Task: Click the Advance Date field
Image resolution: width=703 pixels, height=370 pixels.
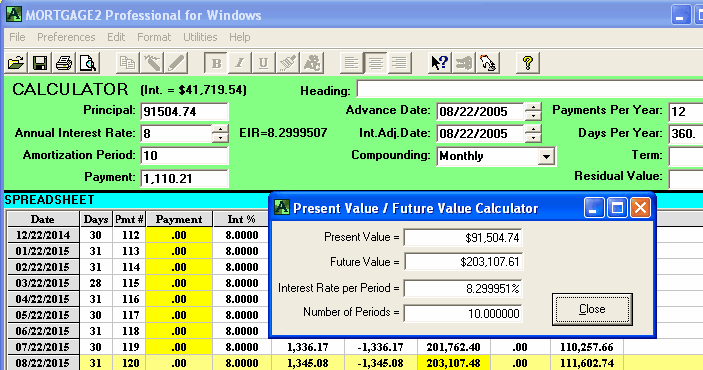Action: (480, 112)
